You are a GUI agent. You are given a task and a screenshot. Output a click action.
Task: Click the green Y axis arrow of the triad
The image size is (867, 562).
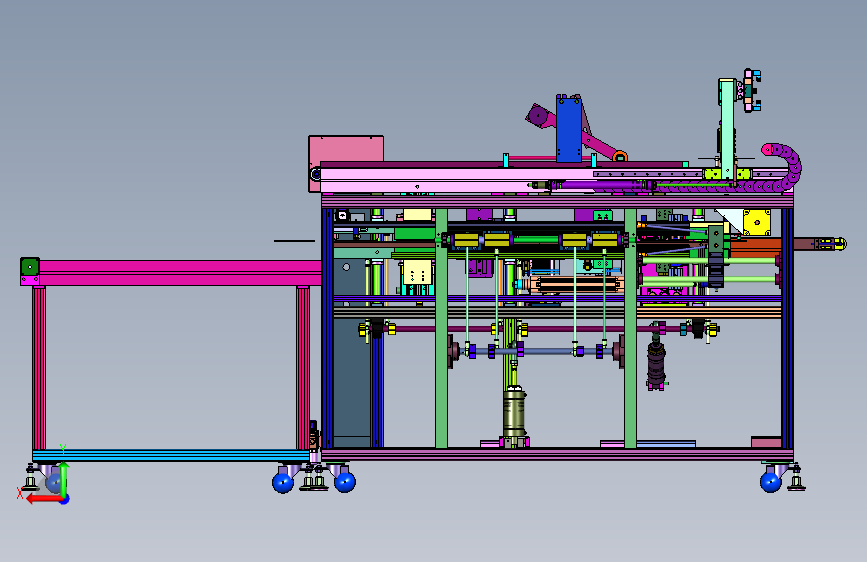(64, 478)
